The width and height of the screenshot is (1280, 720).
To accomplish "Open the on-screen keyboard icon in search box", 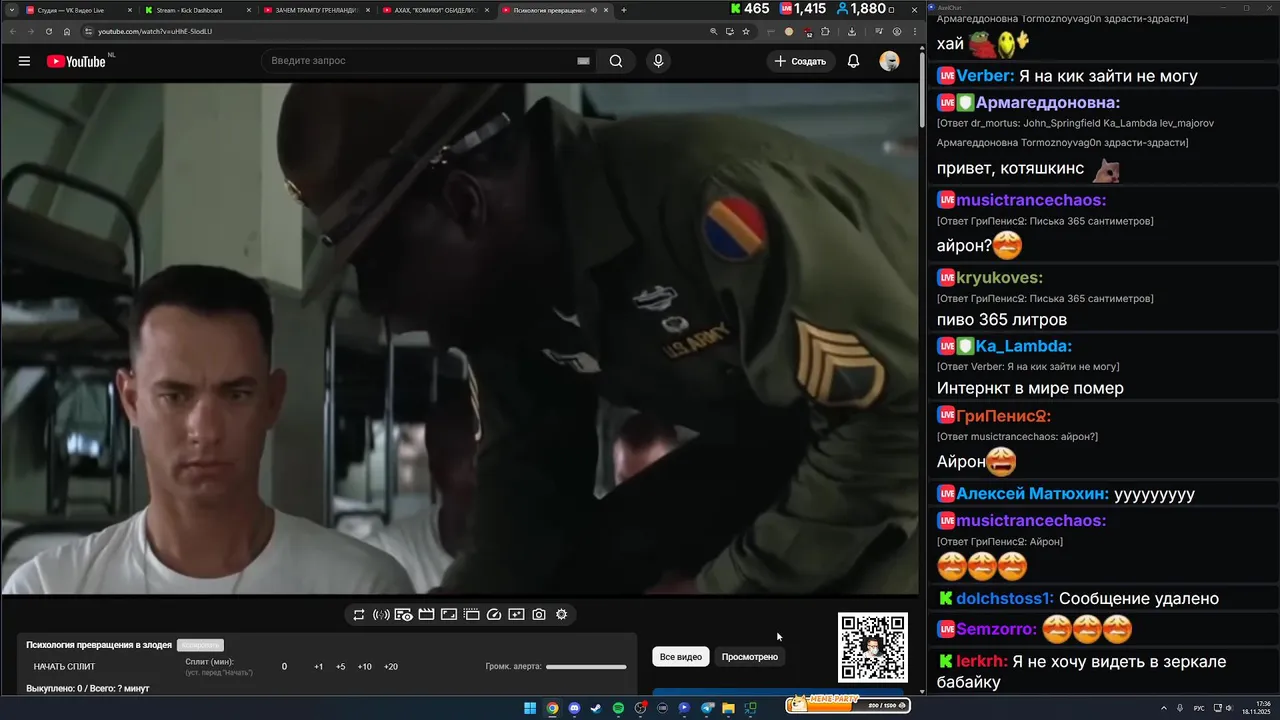I will coord(583,61).
